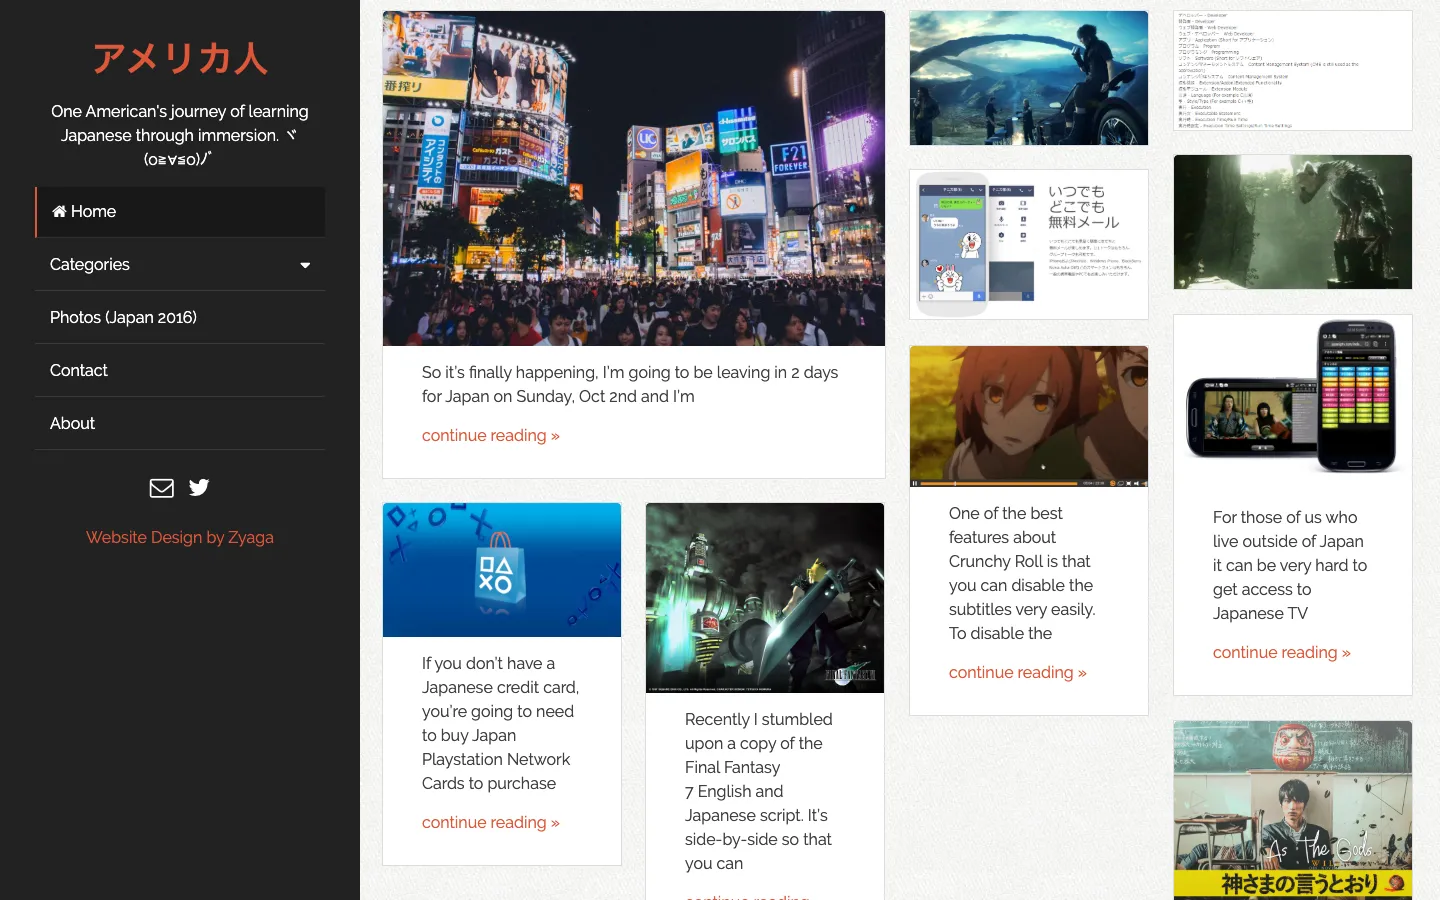The image size is (1440, 900).
Task: Continue reading the Japanese TV access post
Action: [x=1282, y=652]
